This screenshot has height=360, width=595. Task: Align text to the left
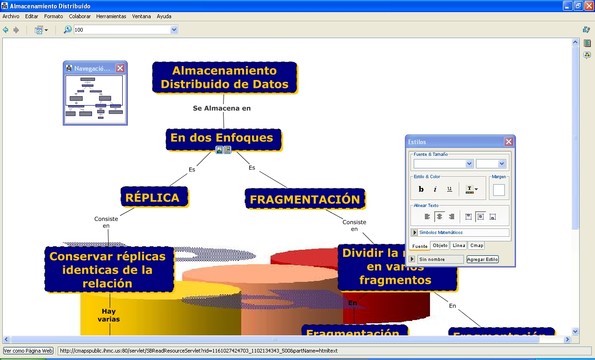tap(427, 217)
